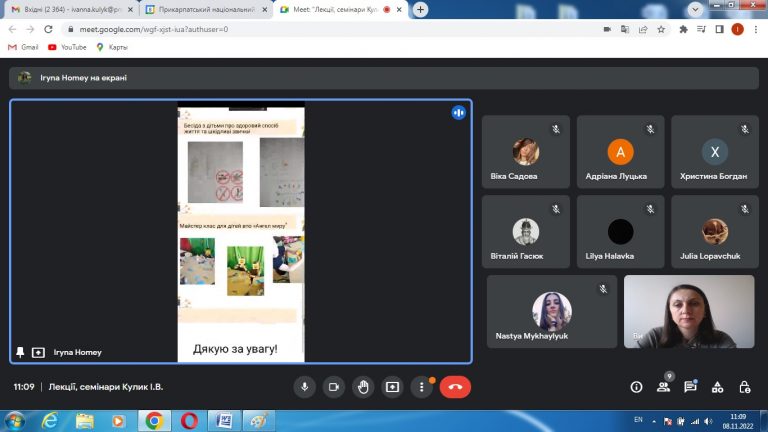Switch to the Прикарпатський національний tab
Image resolution: width=768 pixels, height=432 pixels.
(206, 9)
